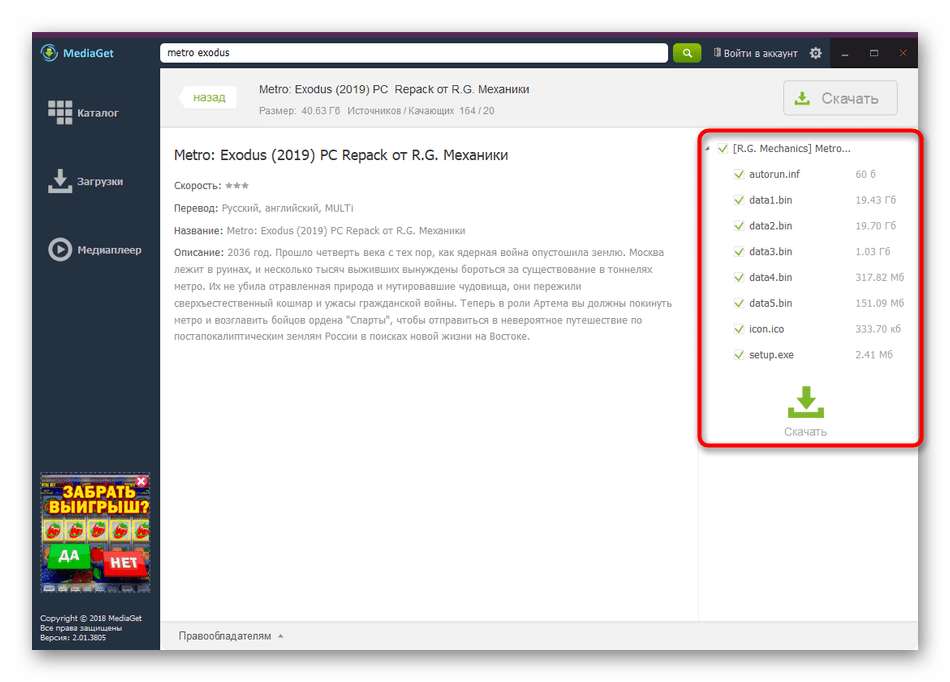Close the slot machine ad banner

point(141,482)
